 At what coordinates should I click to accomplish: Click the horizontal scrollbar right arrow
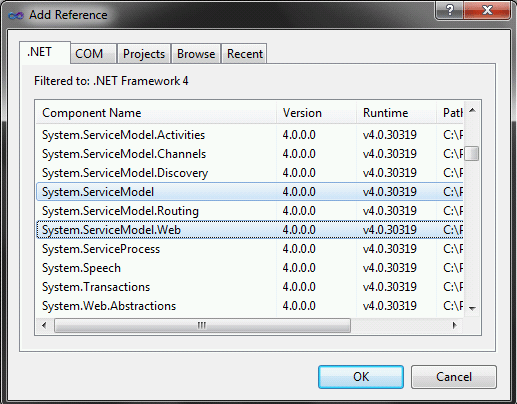point(454,325)
